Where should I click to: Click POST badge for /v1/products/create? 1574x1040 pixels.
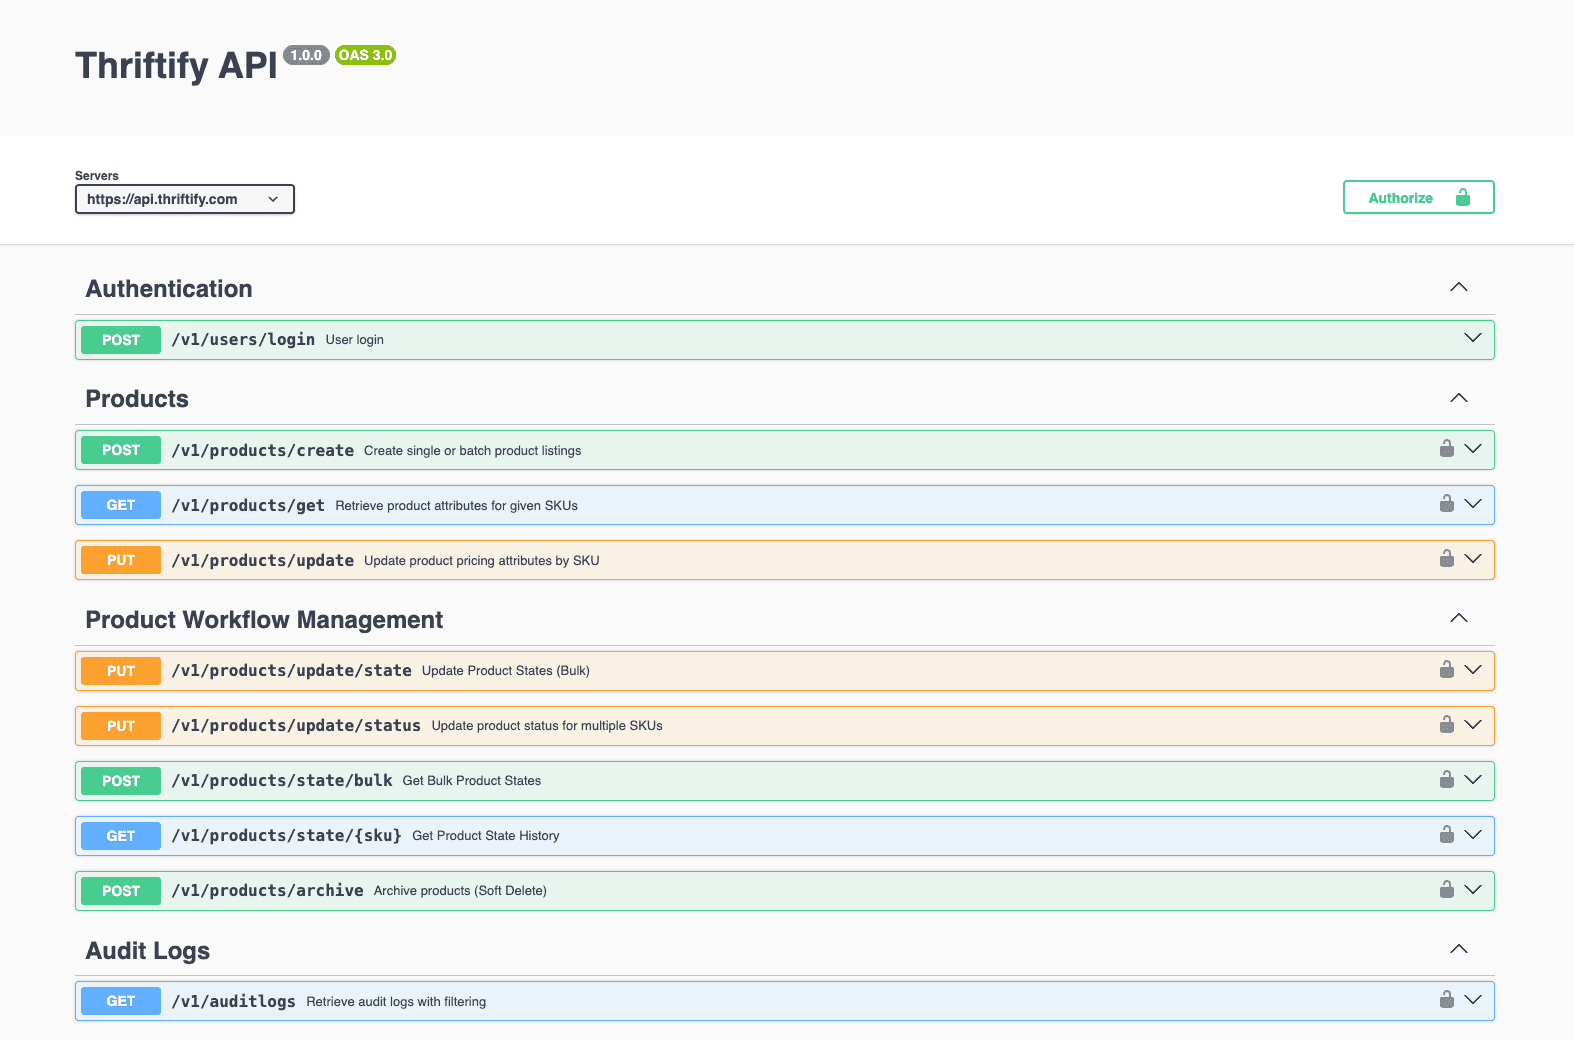click(x=121, y=450)
